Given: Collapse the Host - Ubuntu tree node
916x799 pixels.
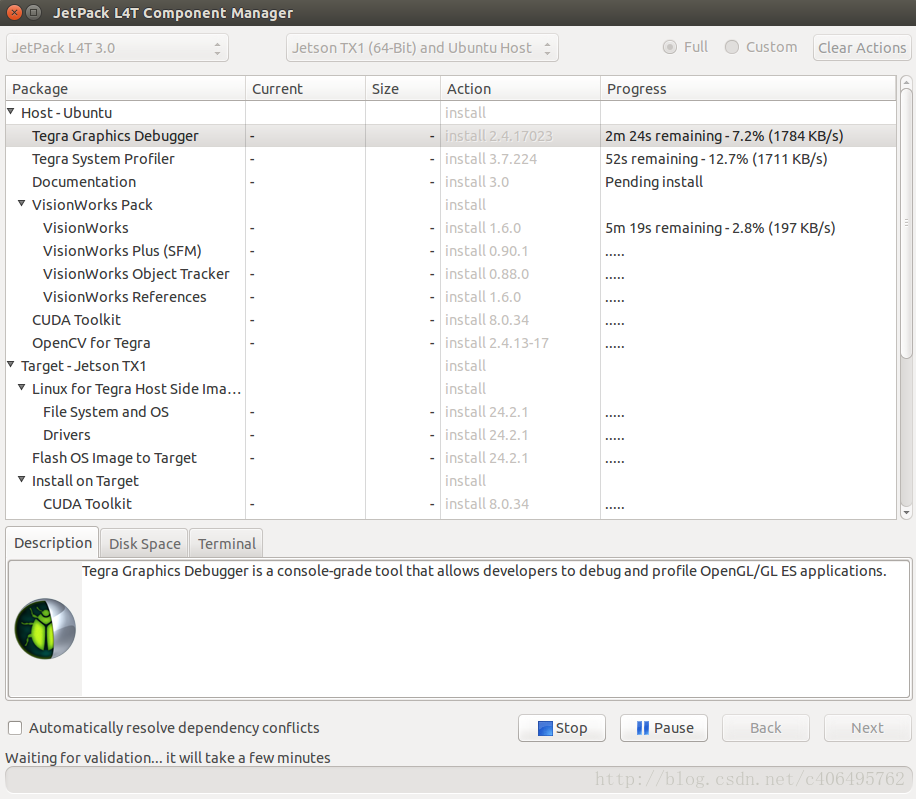Looking at the screenshot, I should [x=11, y=111].
